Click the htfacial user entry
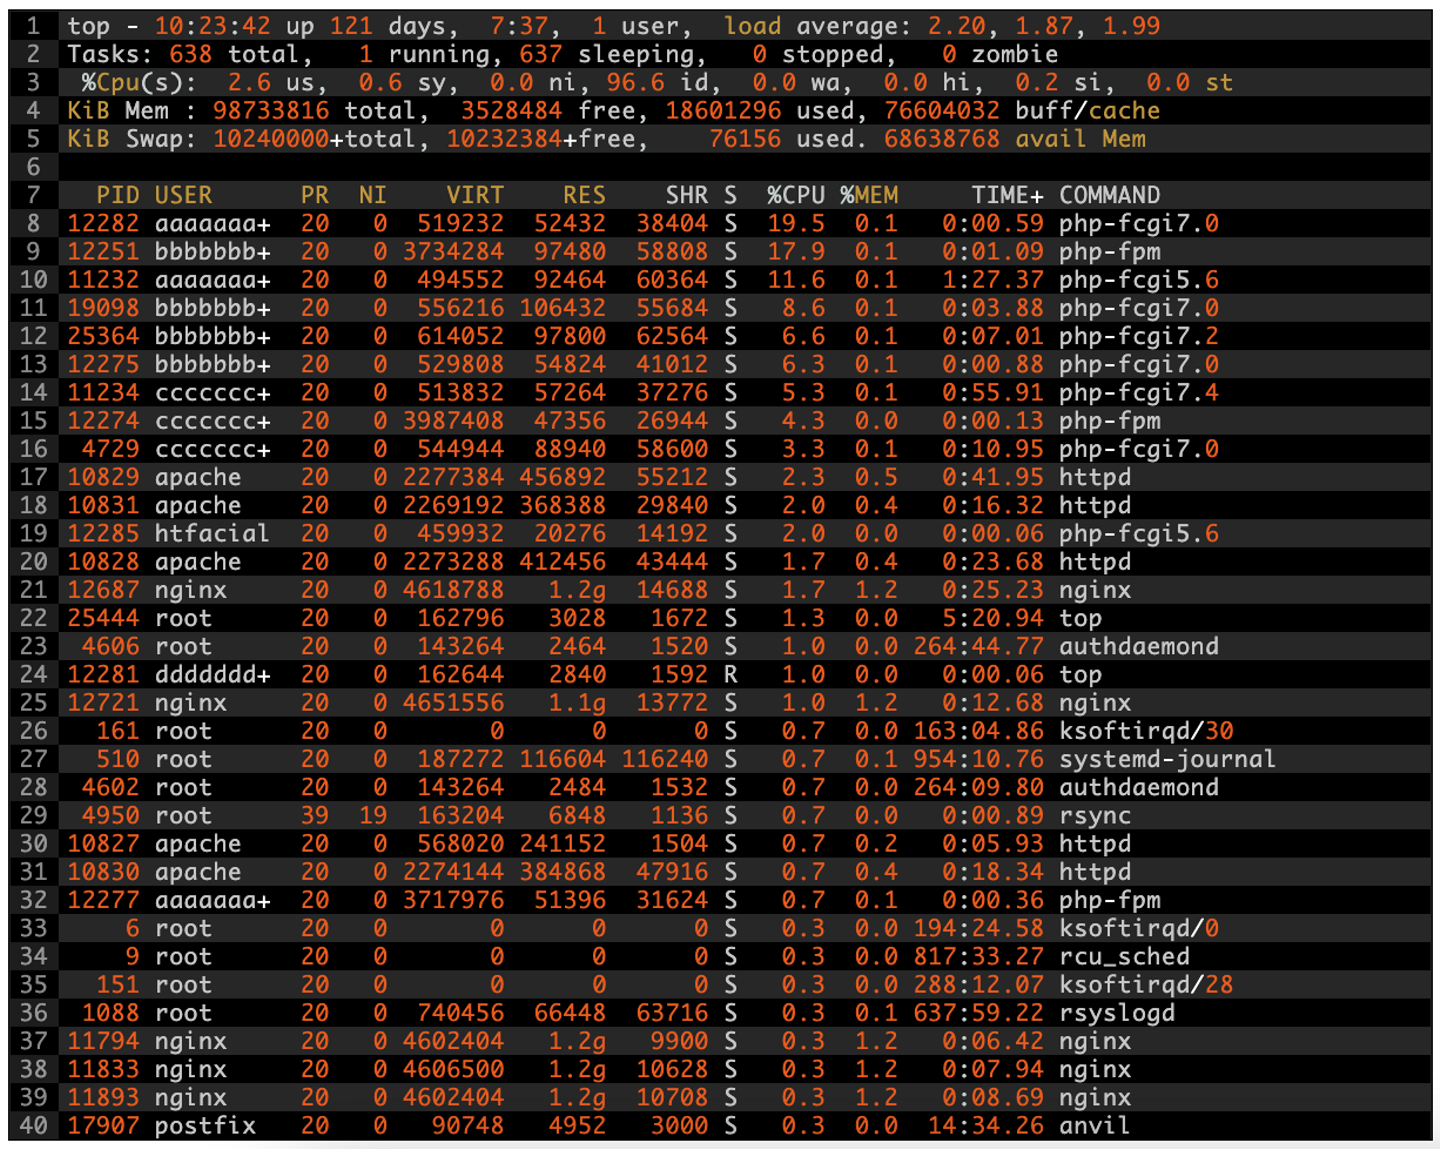The image size is (1440, 1149). point(212,534)
